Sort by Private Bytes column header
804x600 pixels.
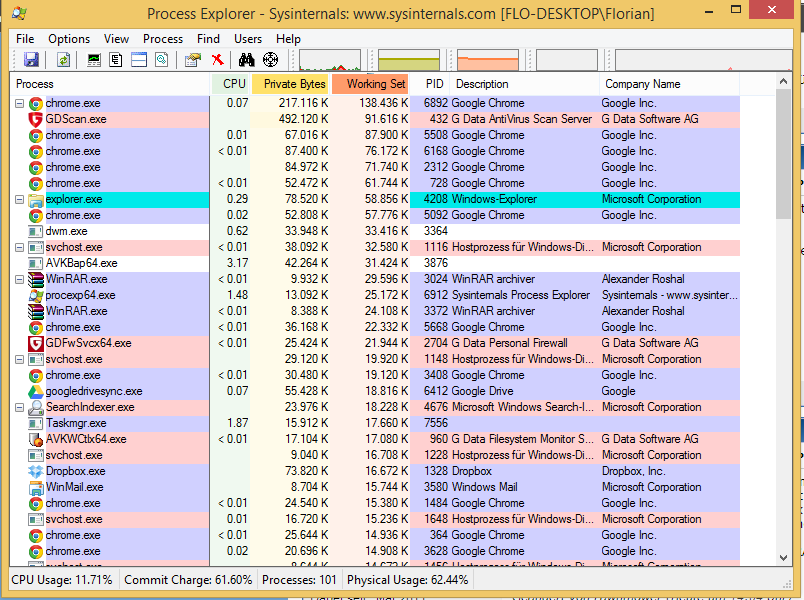tap(291, 84)
